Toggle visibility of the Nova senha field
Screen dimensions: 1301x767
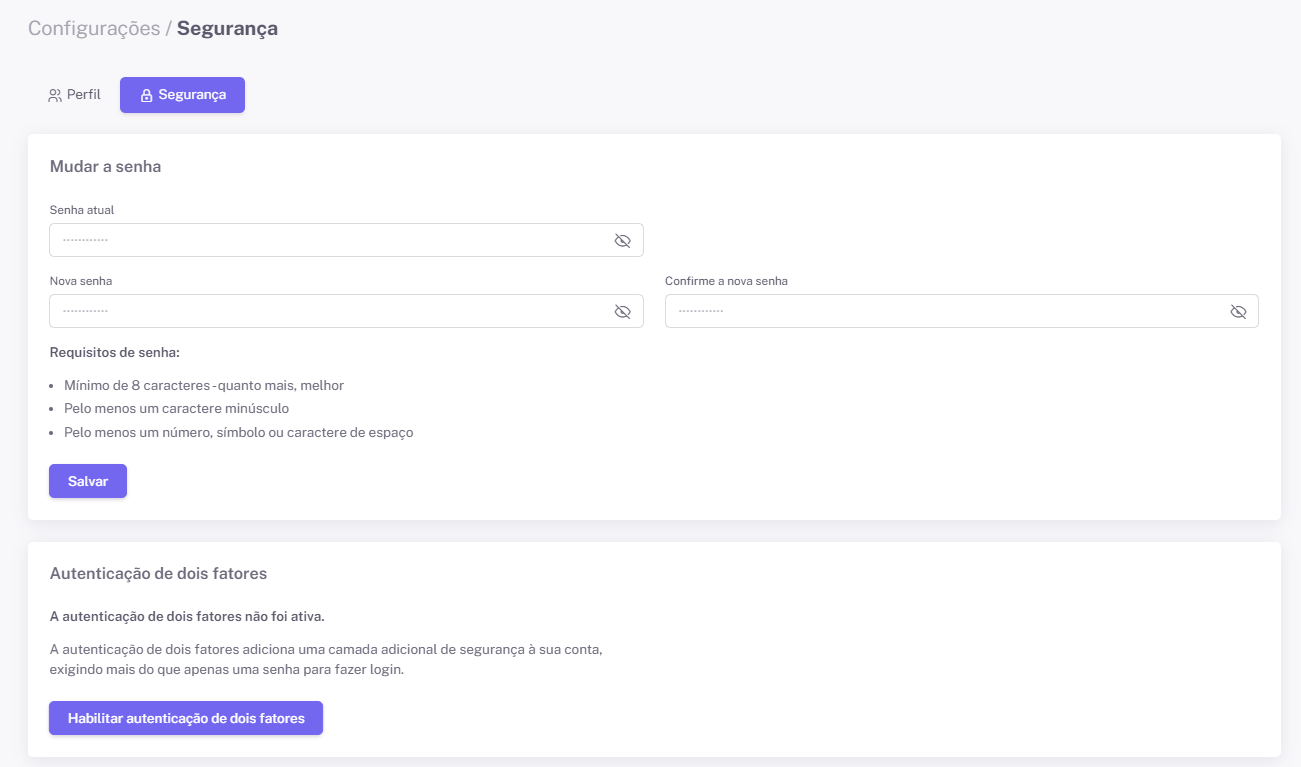coord(622,312)
